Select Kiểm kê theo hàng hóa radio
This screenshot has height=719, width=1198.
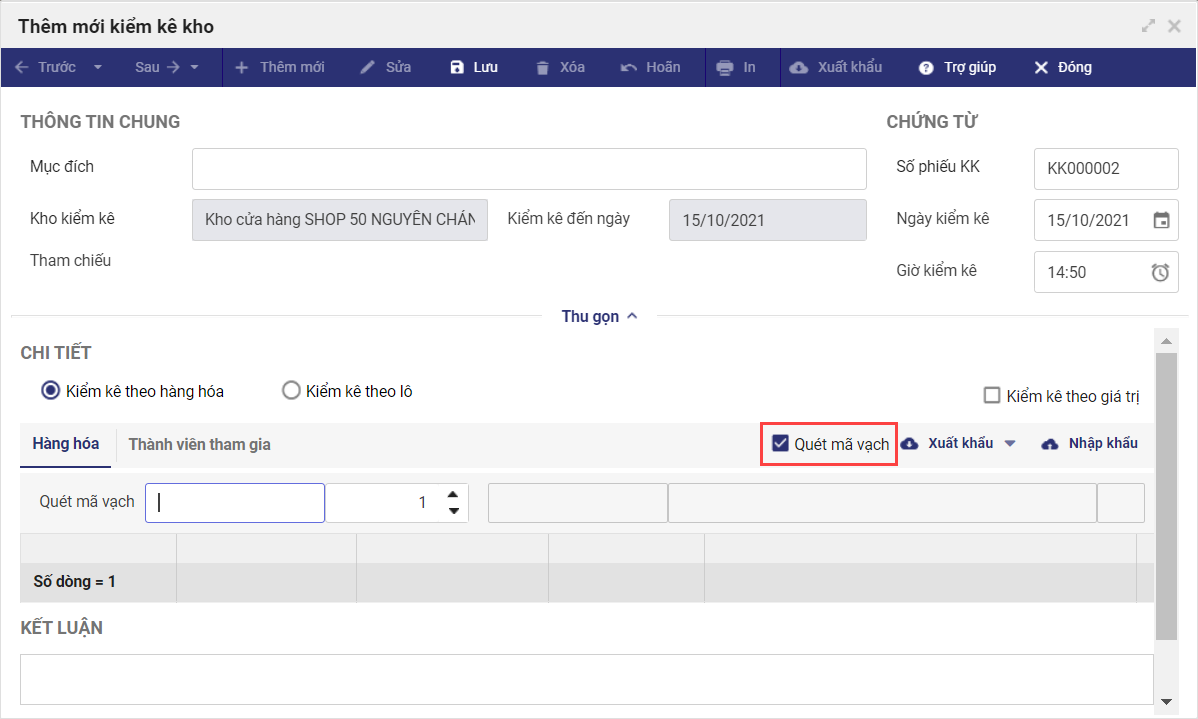coord(50,391)
